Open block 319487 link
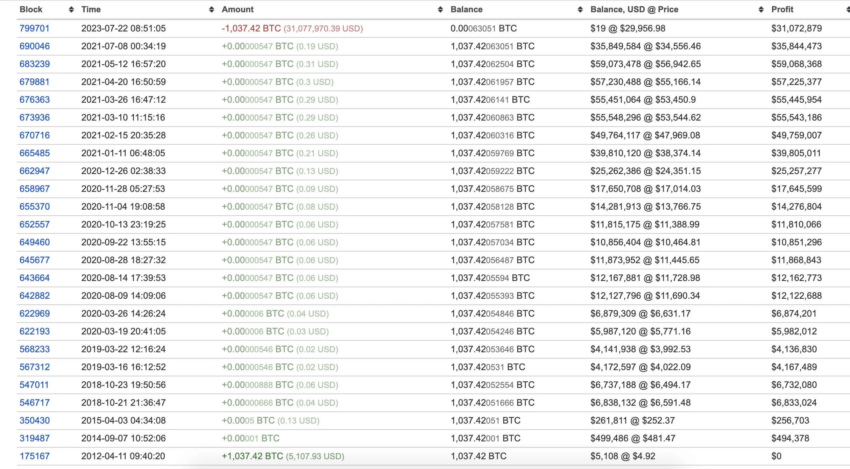Viewport: 850px width, 469px height. tap(34, 438)
